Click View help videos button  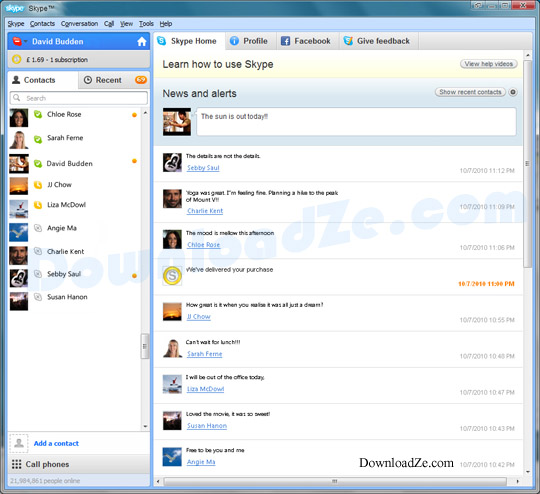coord(488,64)
